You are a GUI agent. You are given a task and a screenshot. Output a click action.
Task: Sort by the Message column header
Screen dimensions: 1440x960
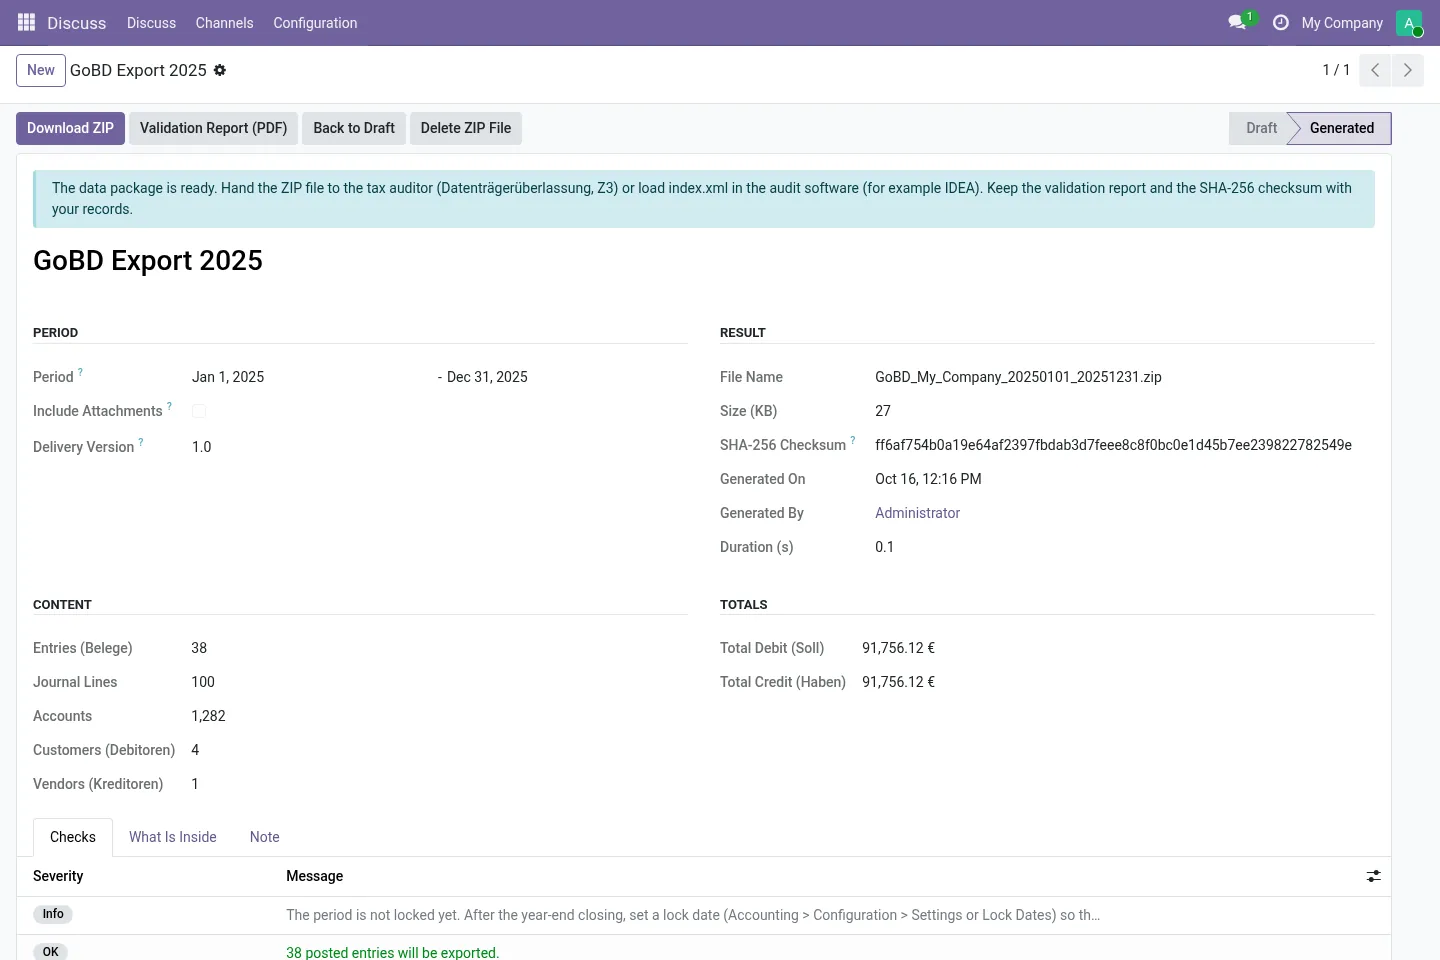point(314,876)
